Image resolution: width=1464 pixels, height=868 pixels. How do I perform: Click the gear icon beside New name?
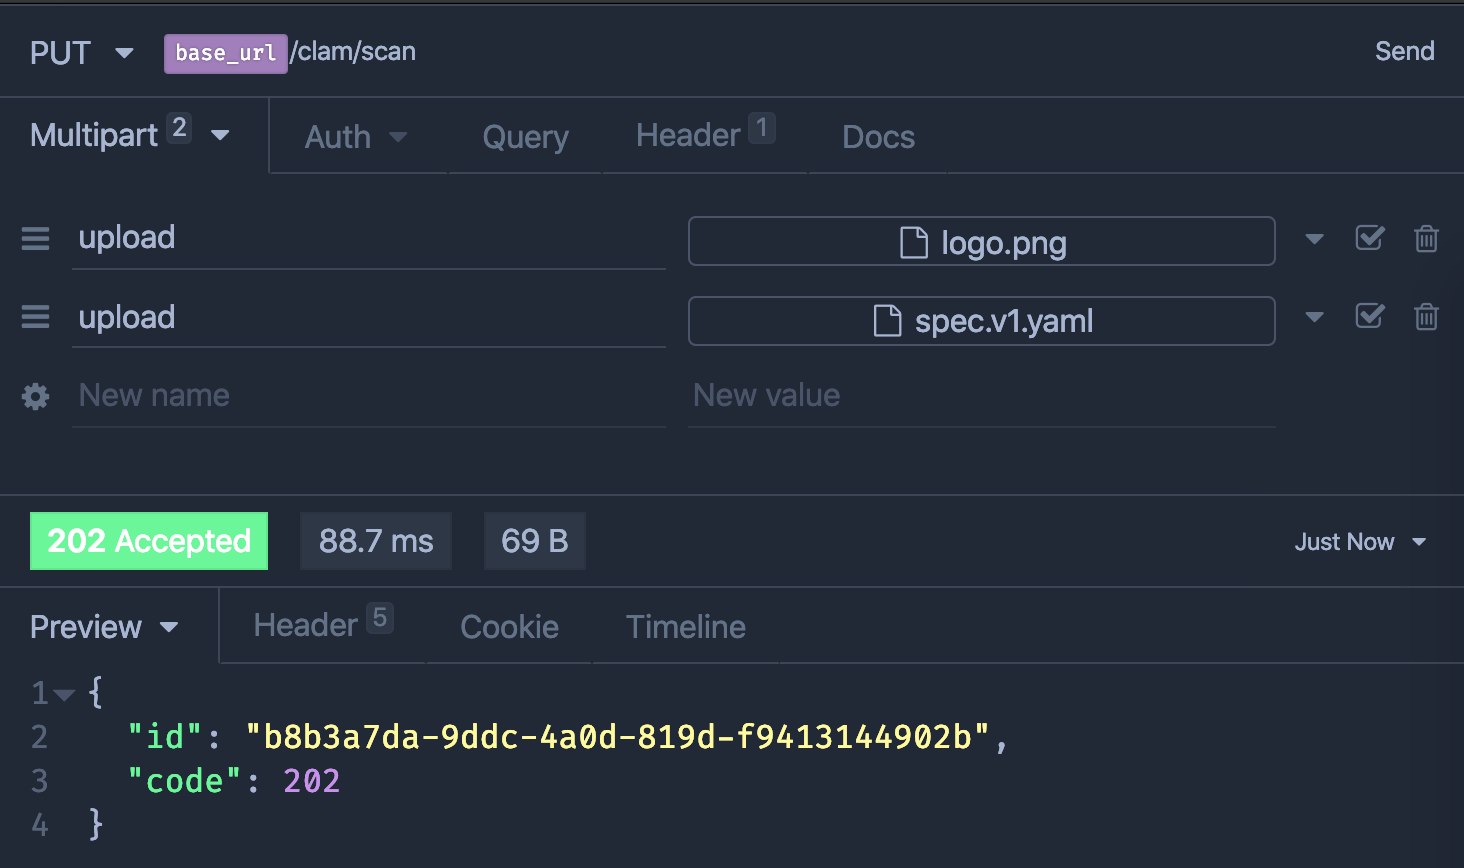(36, 397)
